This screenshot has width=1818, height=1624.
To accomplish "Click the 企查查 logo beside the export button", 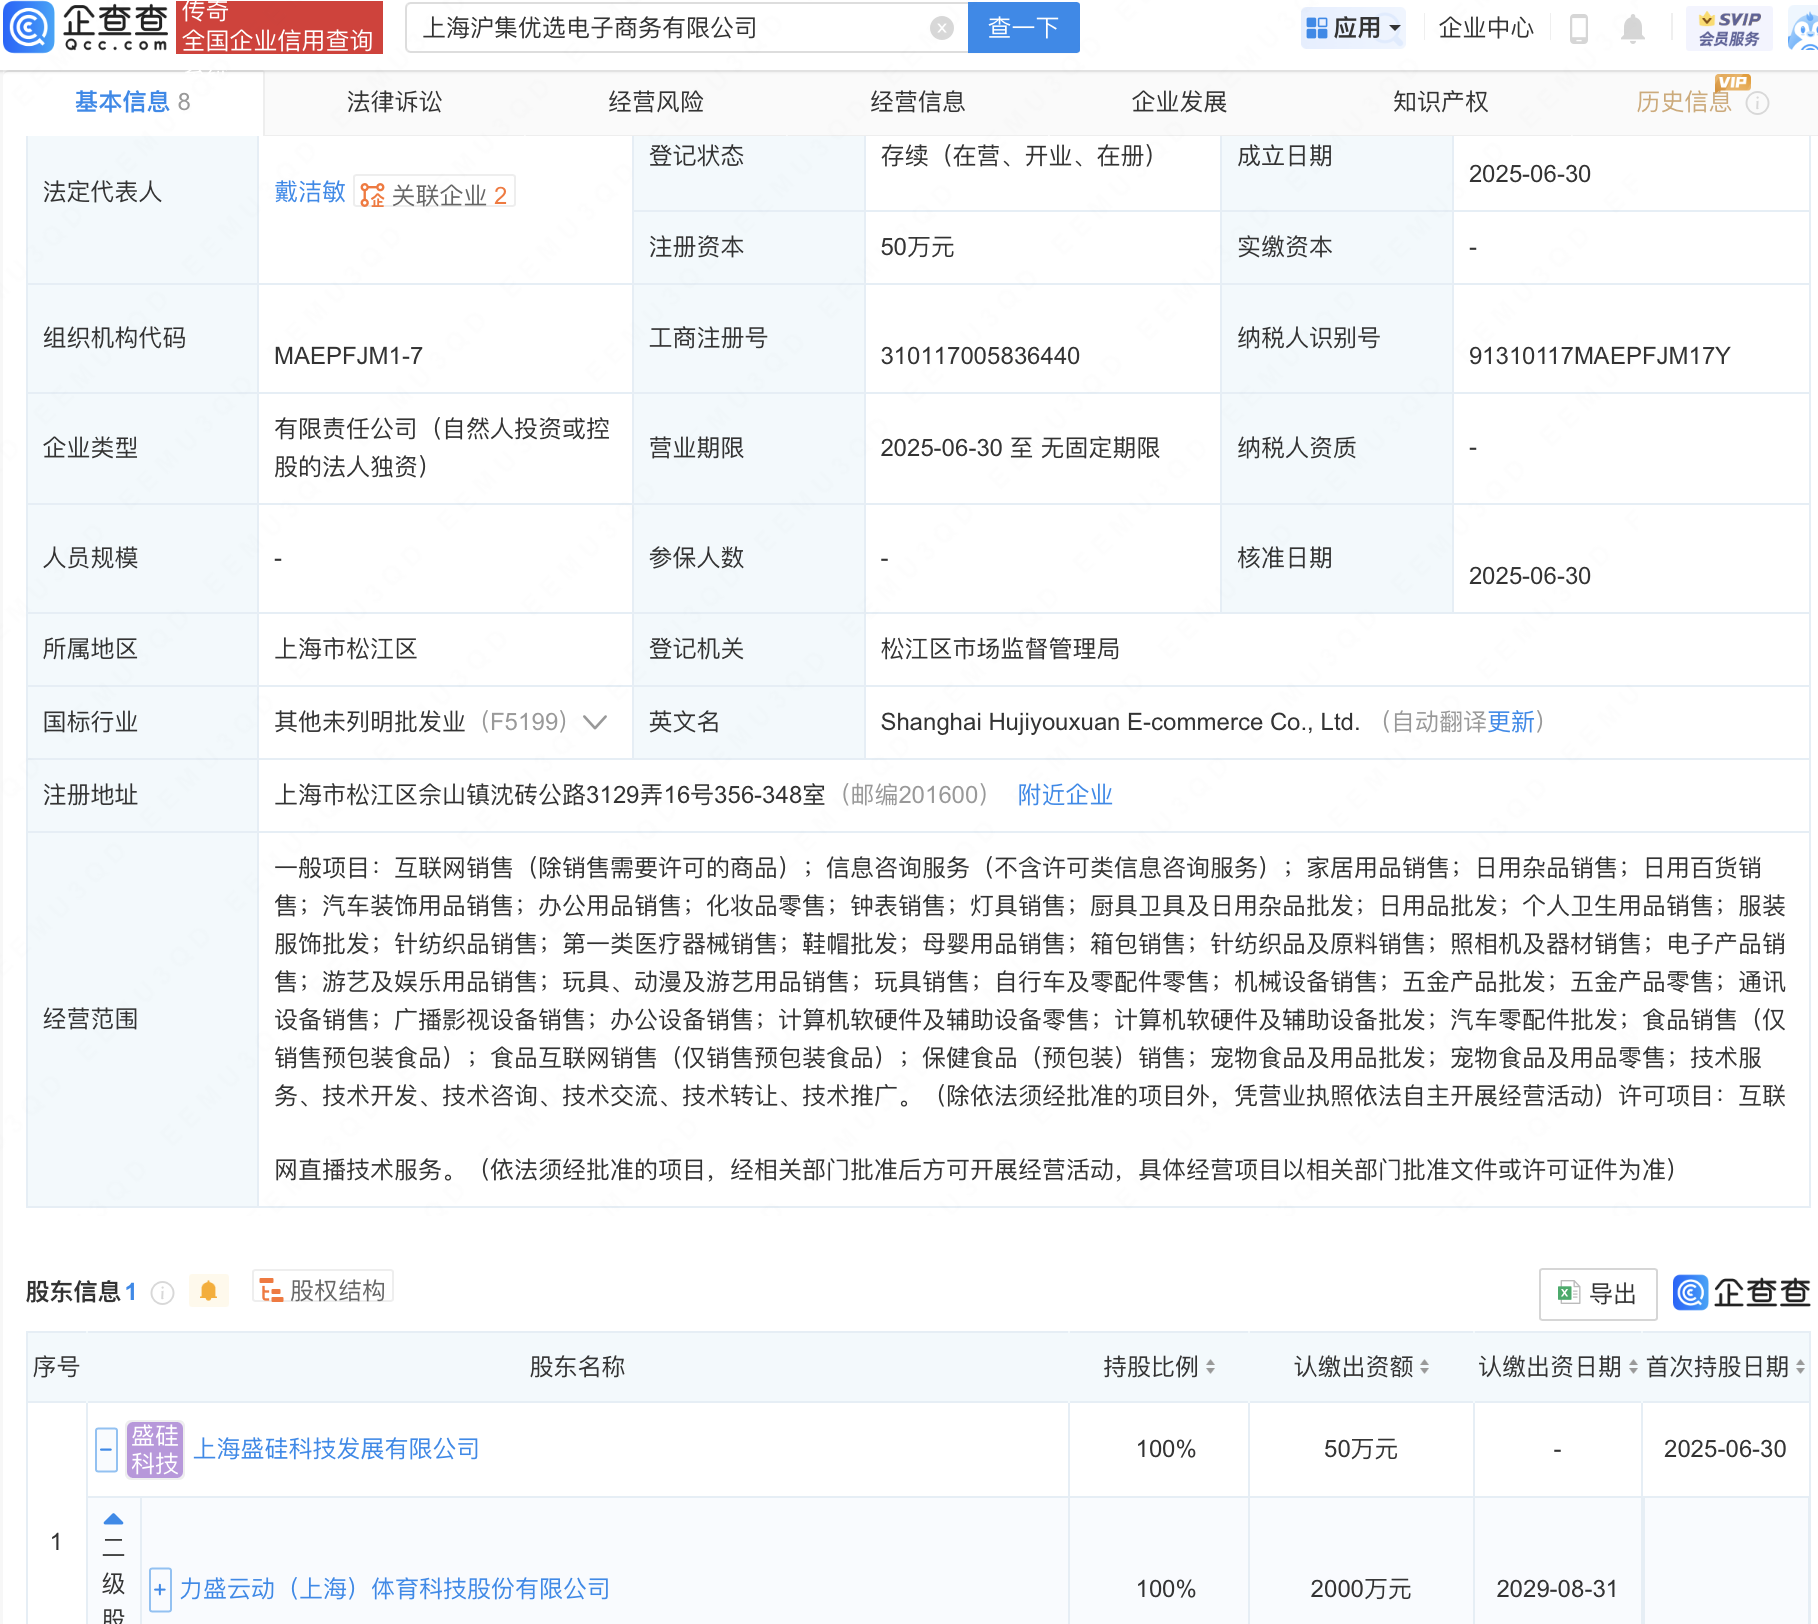I will (1743, 1293).
